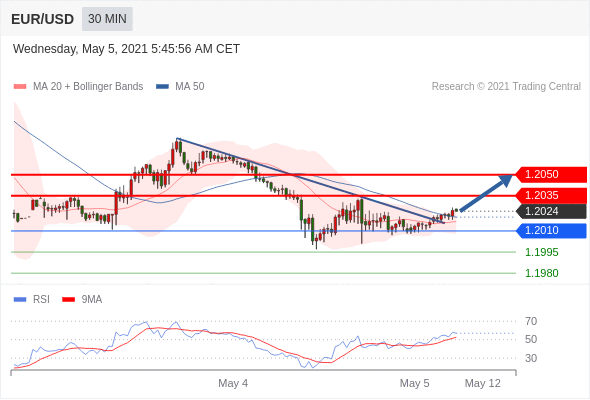Toggle MA 20 + Bollinger Bands legend swatch
This screenshot has width=590, height=400.
(x=20, y=87)
